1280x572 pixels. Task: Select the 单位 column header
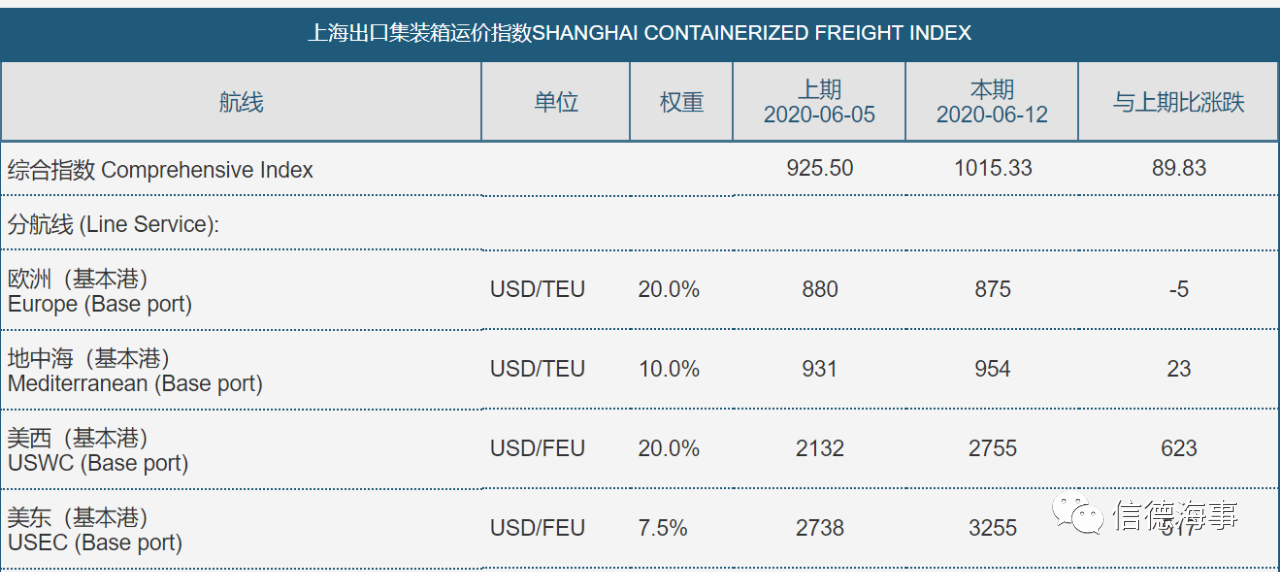(556, 102)
